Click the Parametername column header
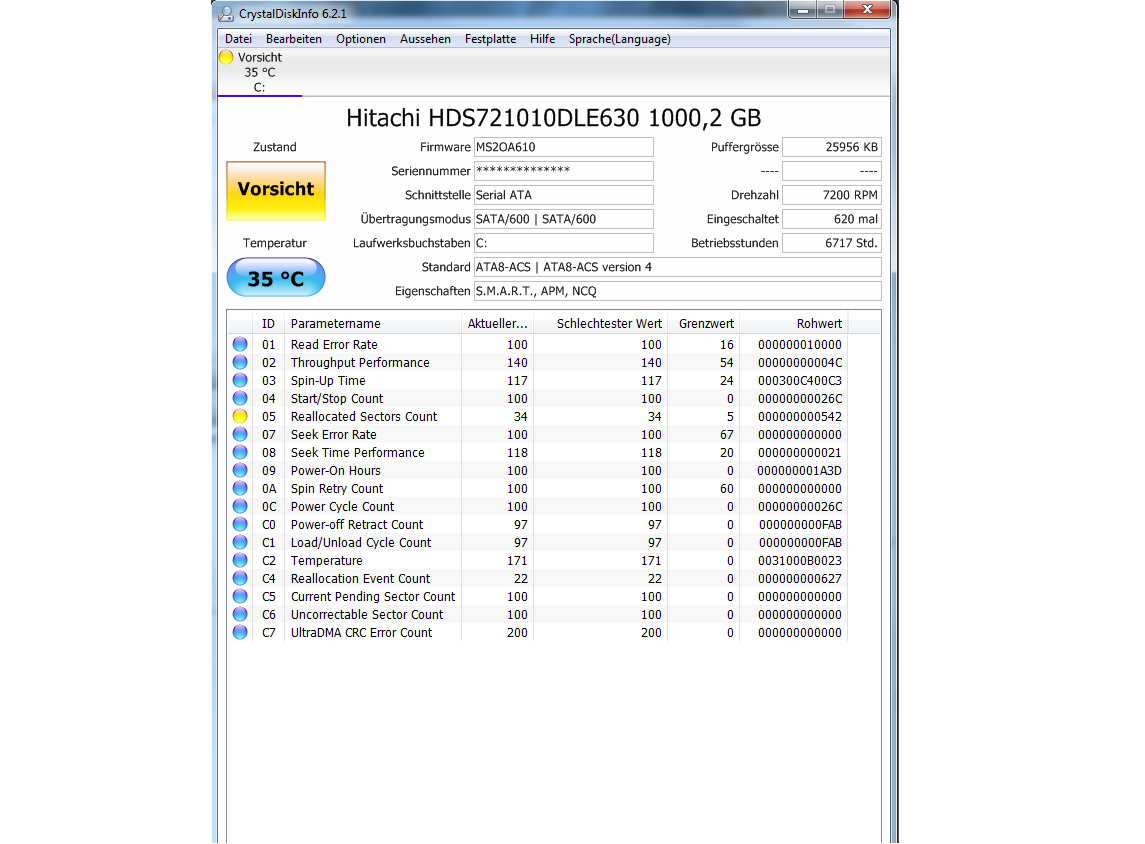The height and width of the screenshot is (844, 1145). 372,323
